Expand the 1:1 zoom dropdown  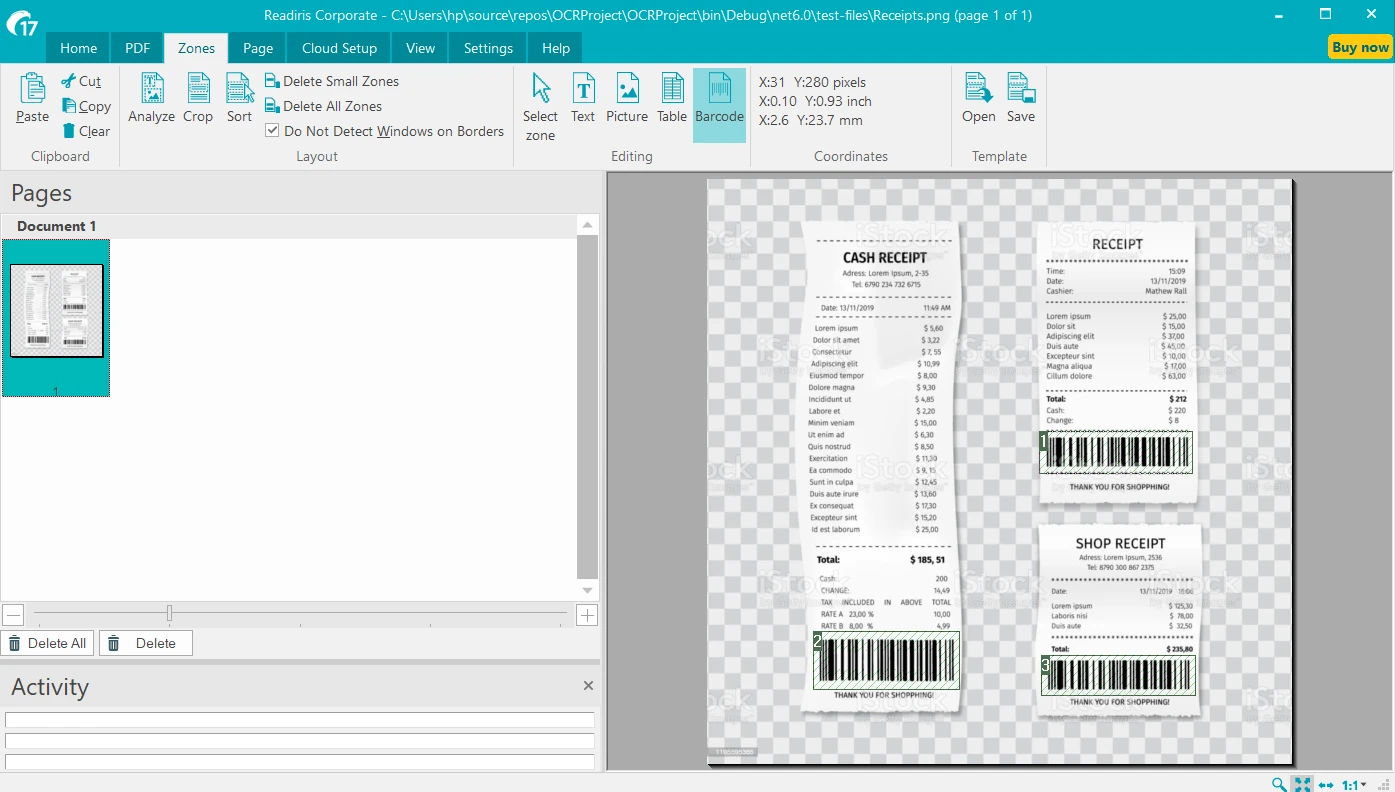point(1364,785)
